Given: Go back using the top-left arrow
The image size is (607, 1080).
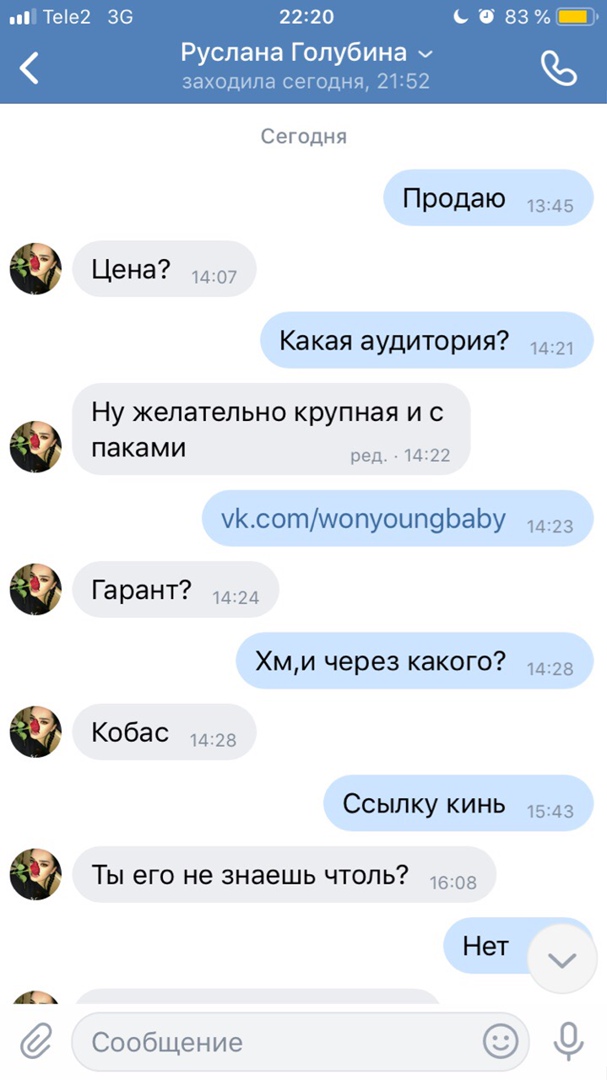Looking at the screenshot, I should 29,68.
